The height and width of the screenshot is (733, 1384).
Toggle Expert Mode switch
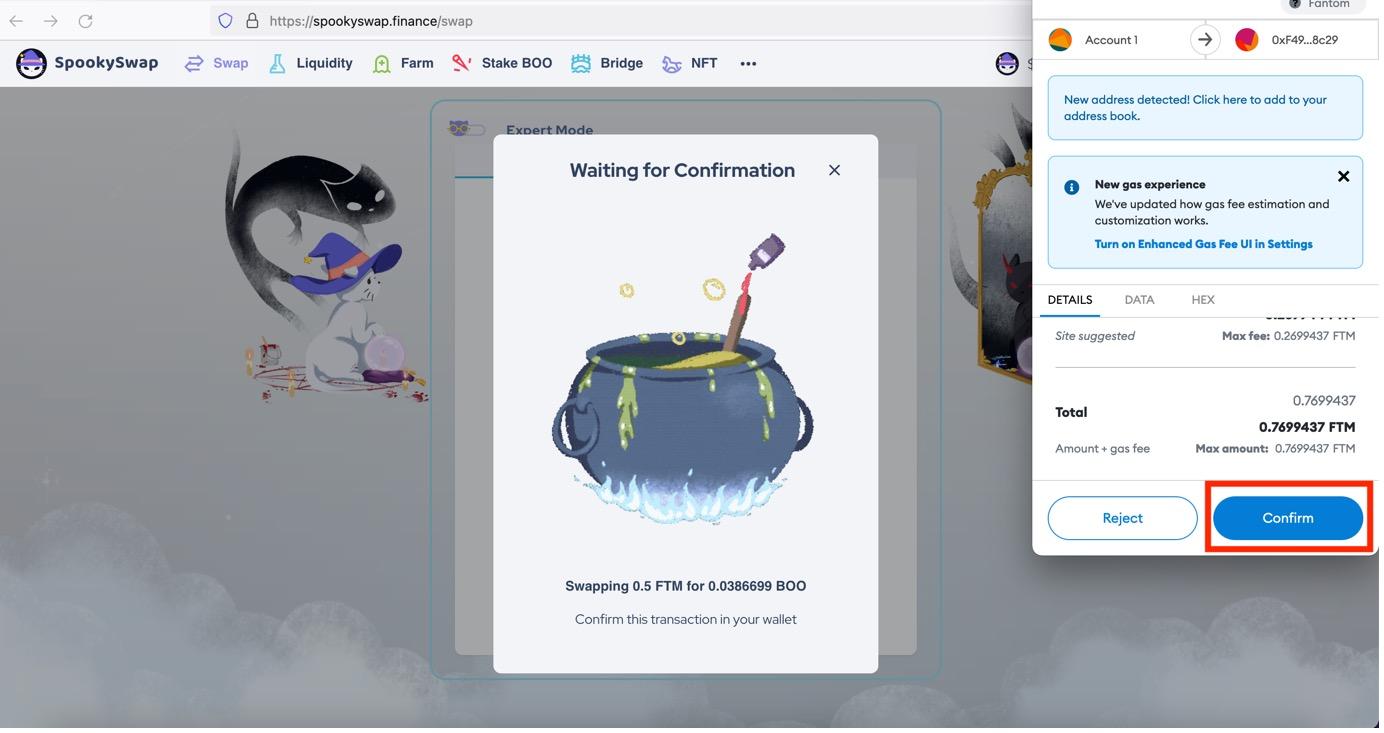pos(466,129)
